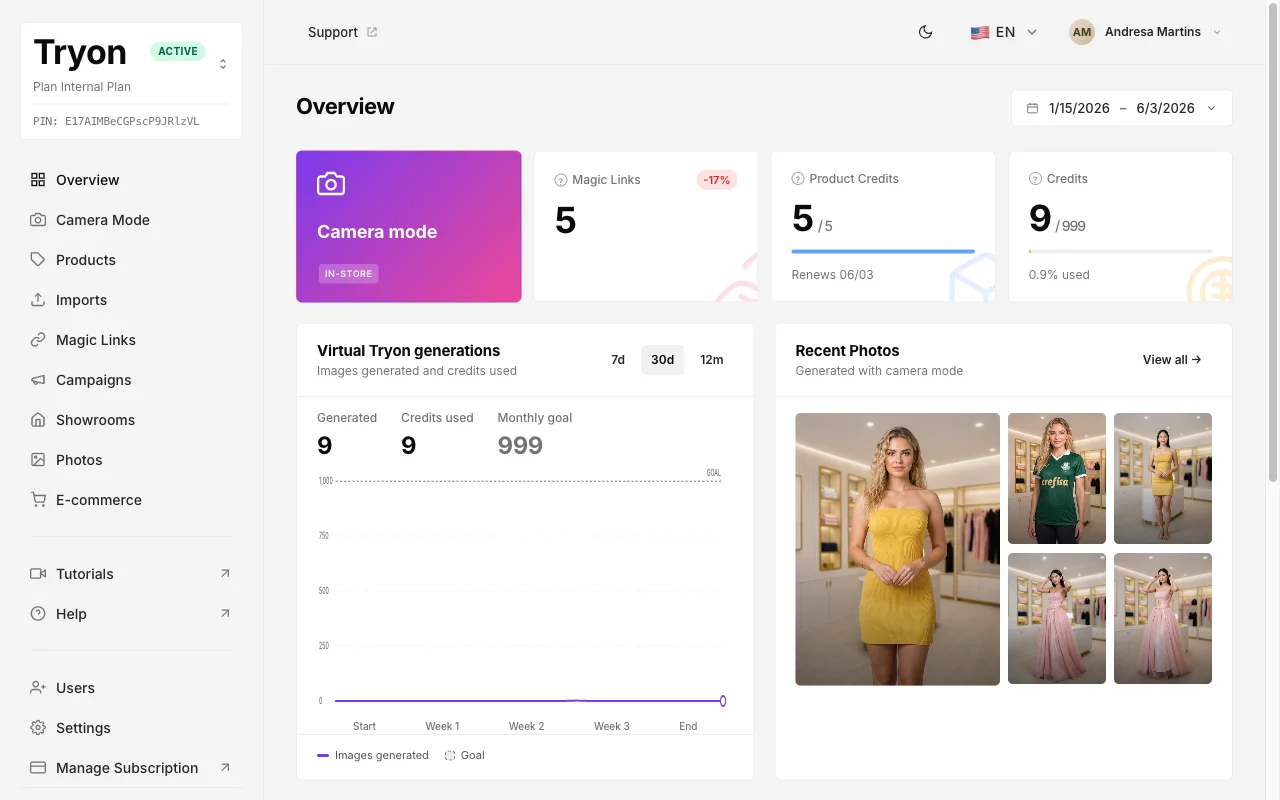Open the large yellow dress photo
Viewport: 1280px width, 800px height.
897,549
